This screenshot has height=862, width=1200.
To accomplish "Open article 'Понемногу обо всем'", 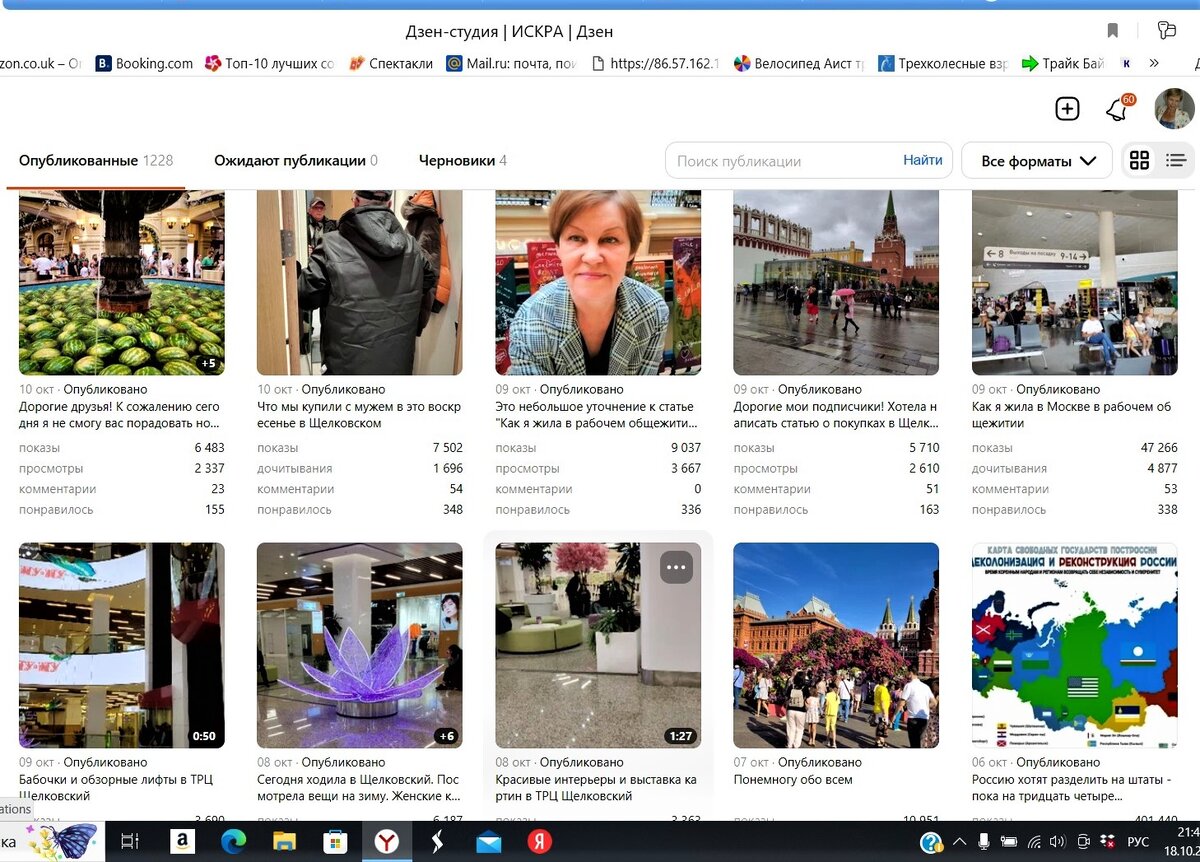I will (793, 779).
